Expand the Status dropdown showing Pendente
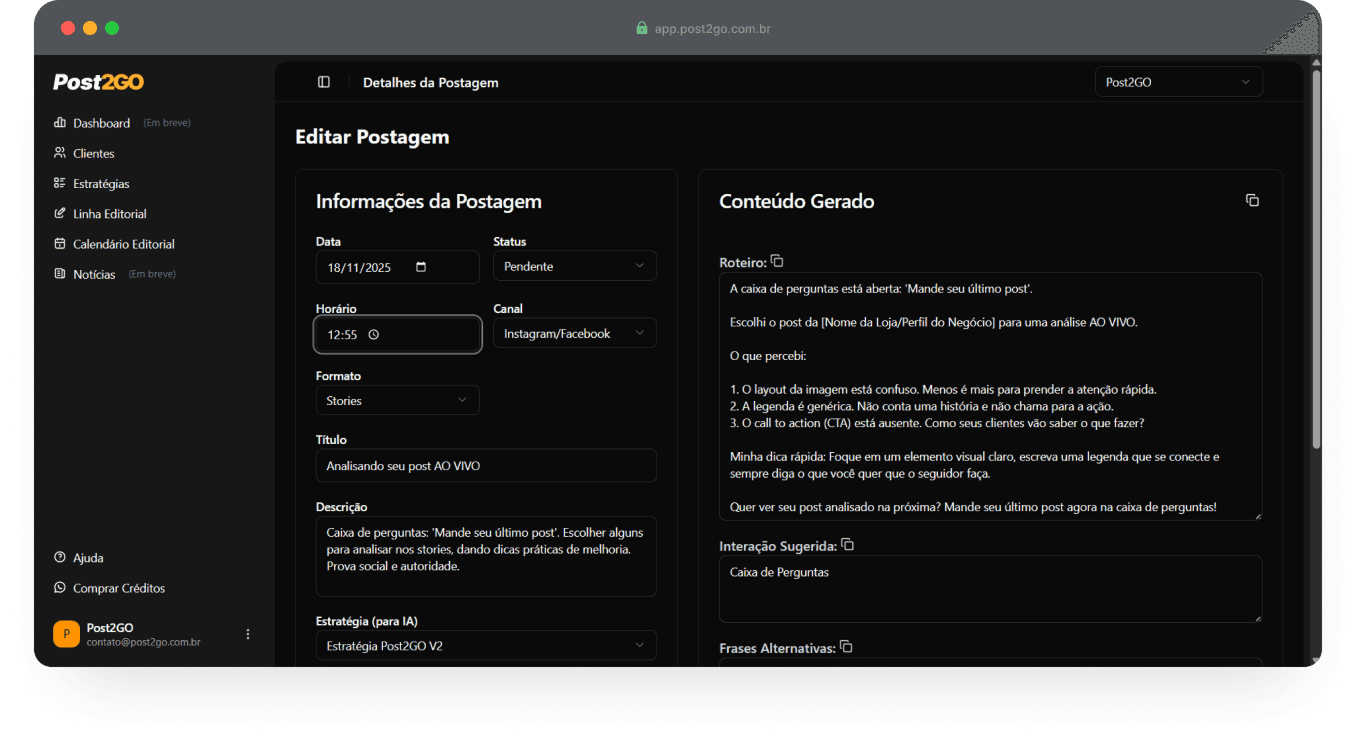The height and width of the screenshot is (743, 1363). point(574,266)
